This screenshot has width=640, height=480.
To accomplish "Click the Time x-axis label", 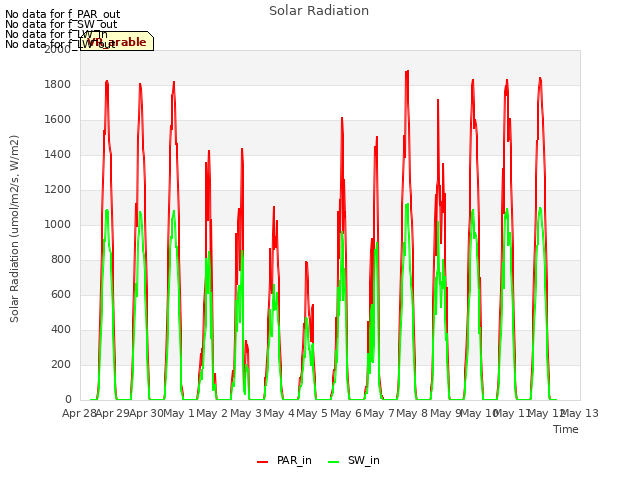I will click(x=566, y=429).
